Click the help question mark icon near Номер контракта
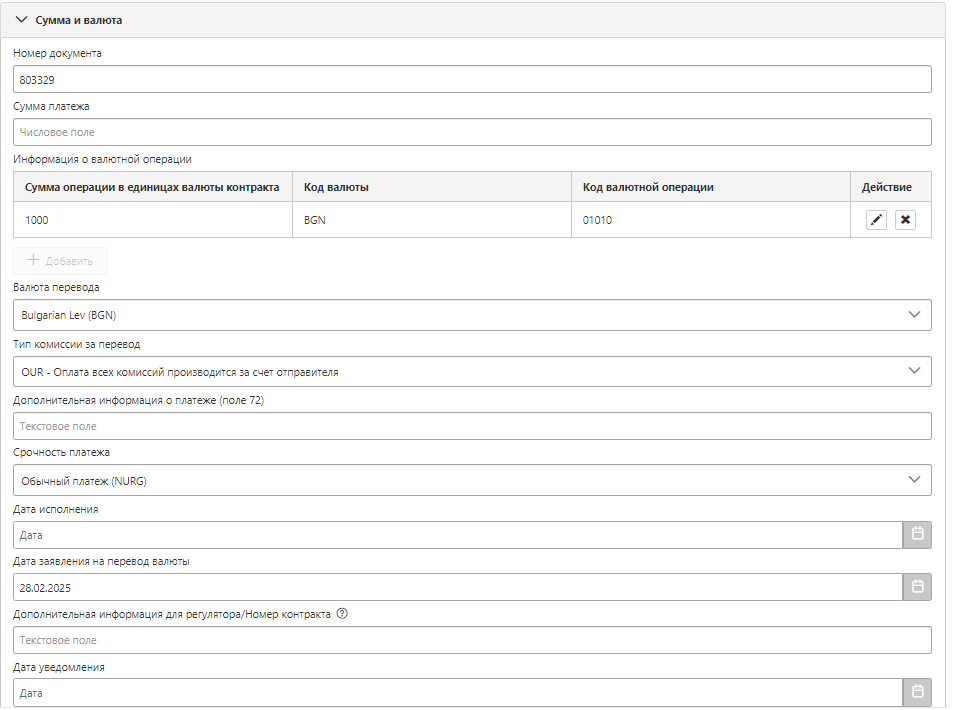The height and width of the screenshot is (710, 954). (x=342, y=614)
